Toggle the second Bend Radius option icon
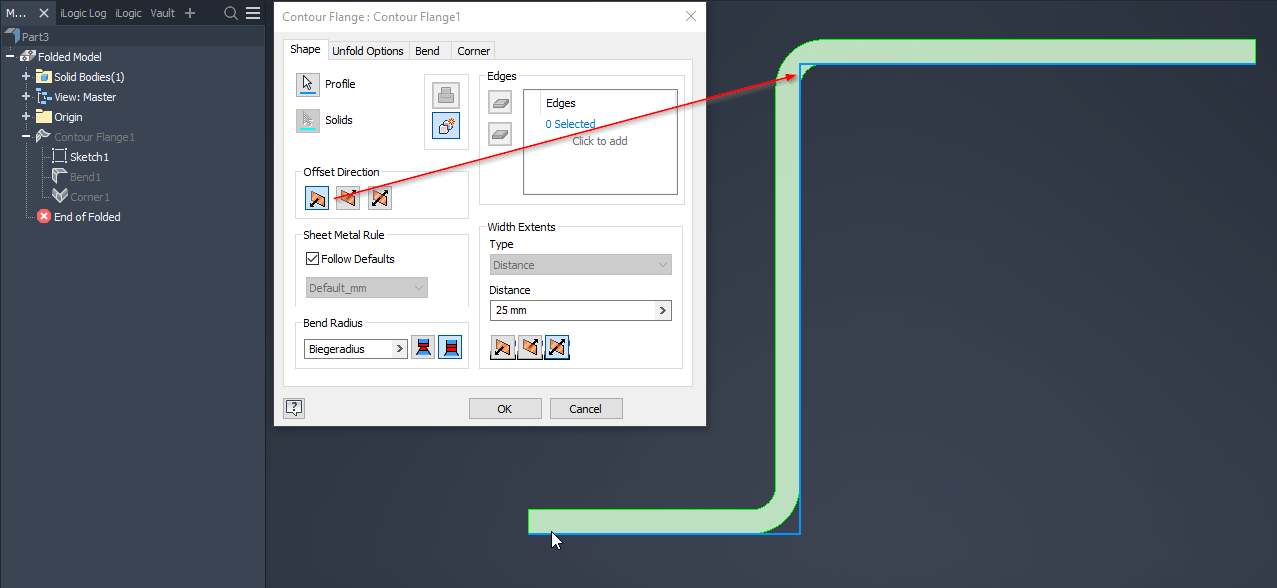The height and width of the screenshot is (588, 1277). click(x=449, y=346)
